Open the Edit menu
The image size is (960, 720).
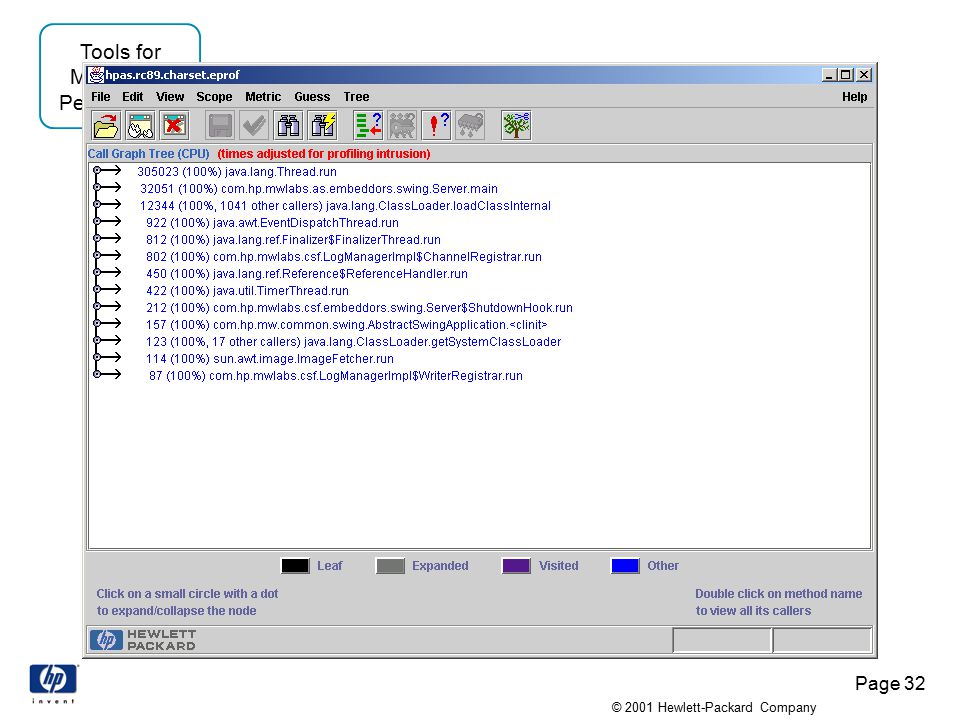click(132, 97)
